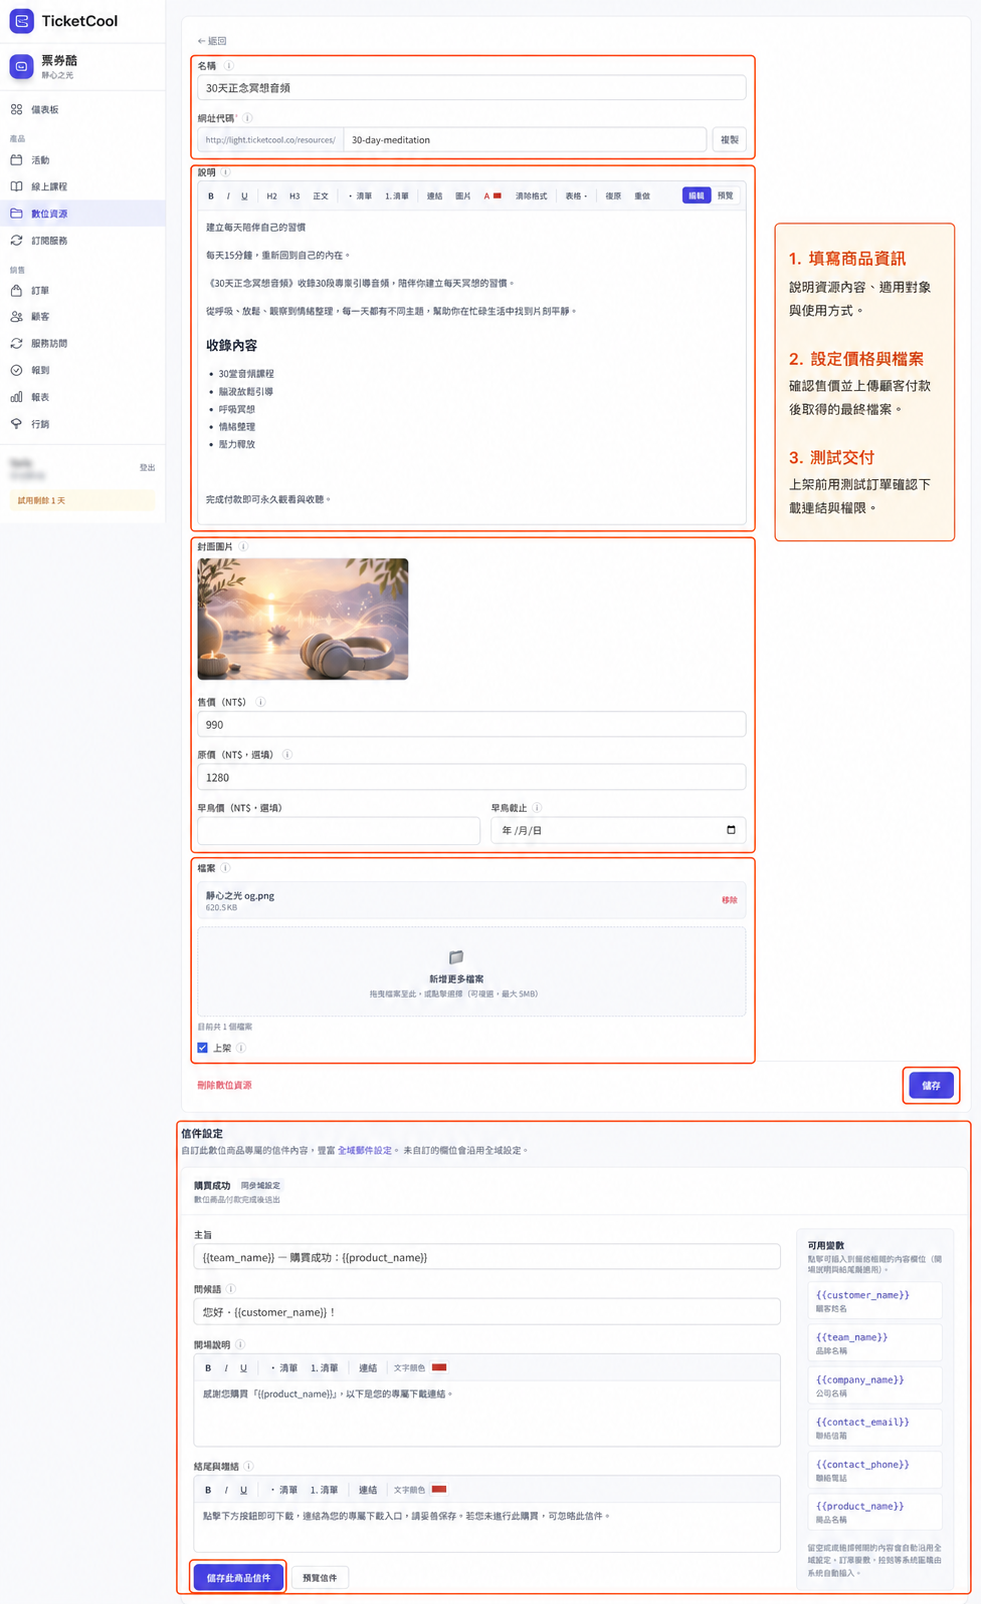
Task: Select the 購買成功 email tab
Action: (x=212, y=1186)
